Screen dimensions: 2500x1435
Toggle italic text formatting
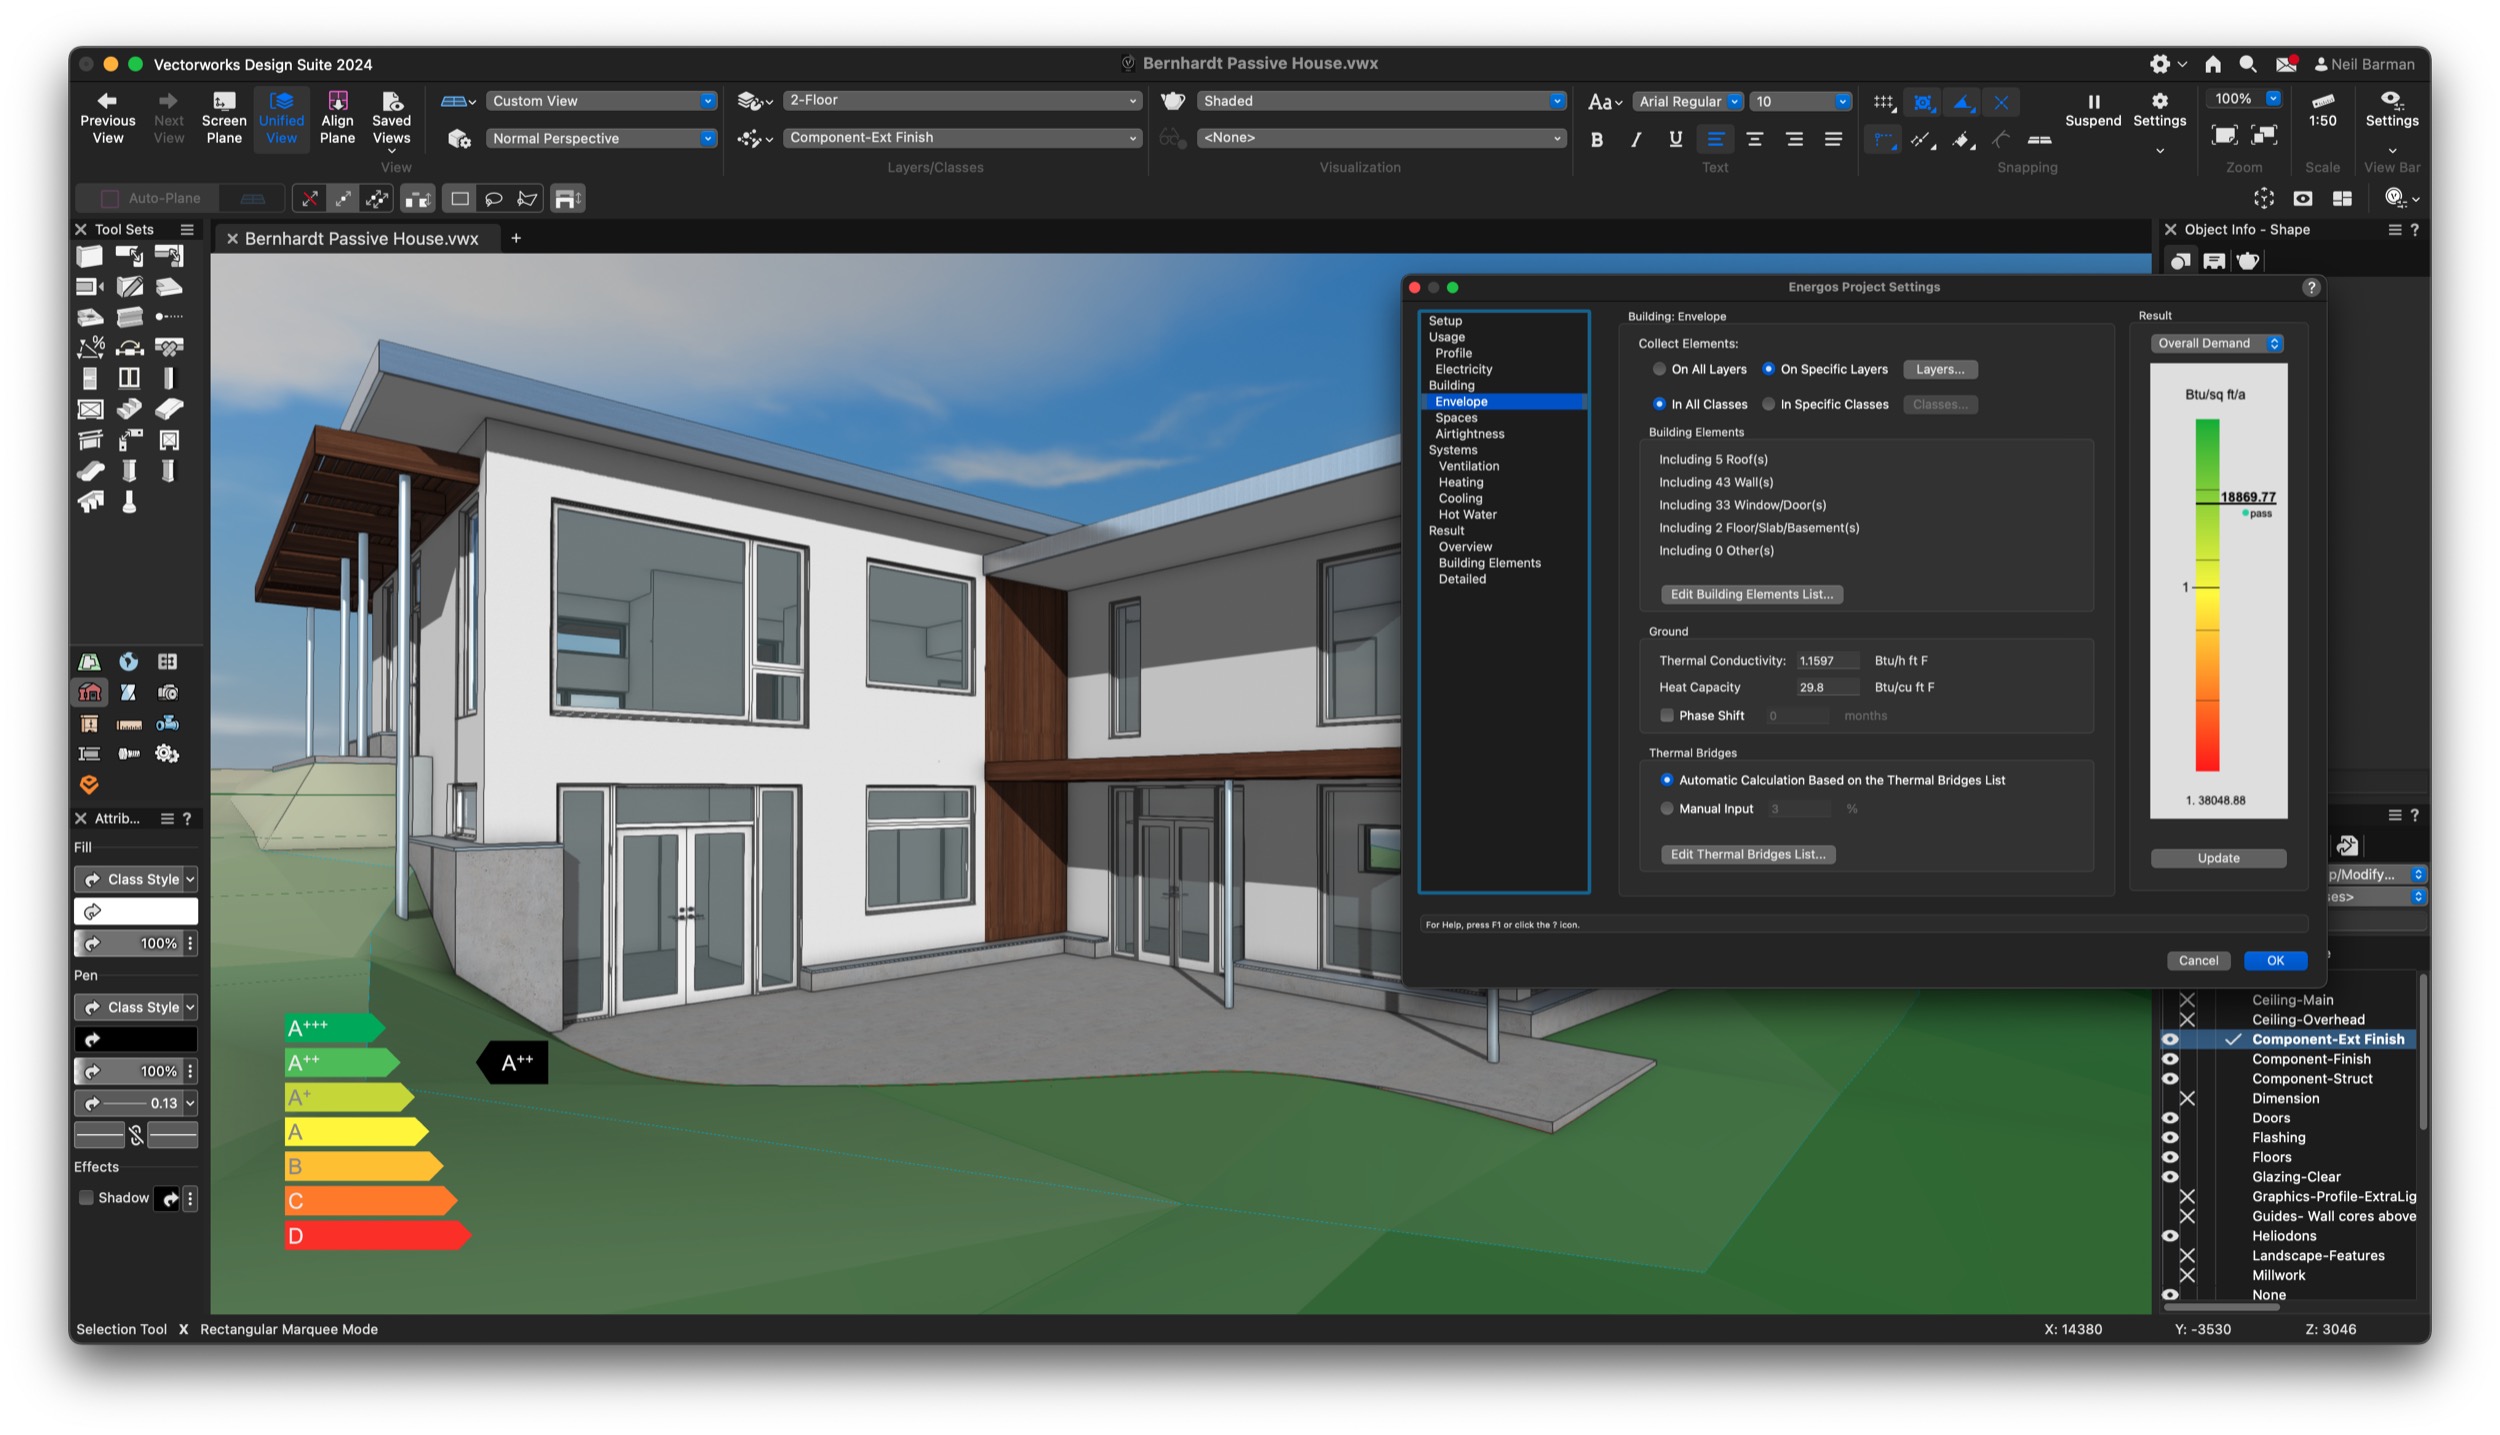pyautogui.click(x=1635, y=140)
